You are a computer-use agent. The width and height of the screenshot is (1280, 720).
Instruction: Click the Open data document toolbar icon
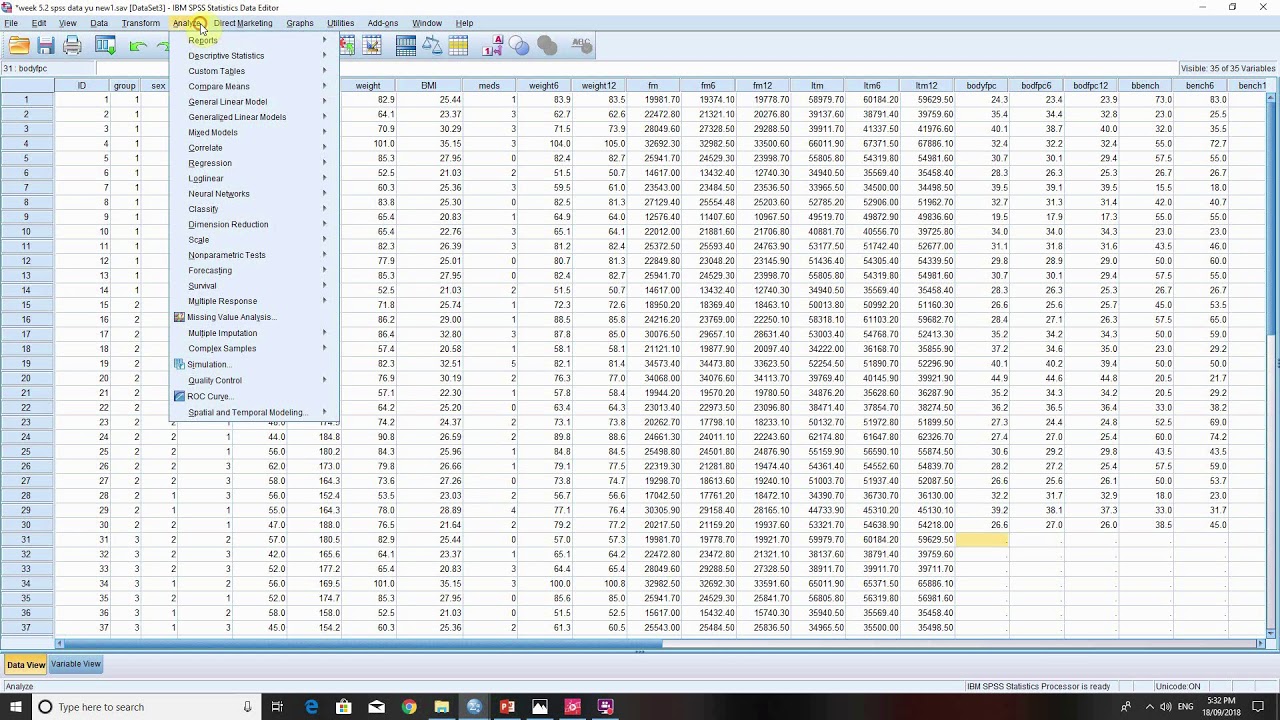[19, 45]
